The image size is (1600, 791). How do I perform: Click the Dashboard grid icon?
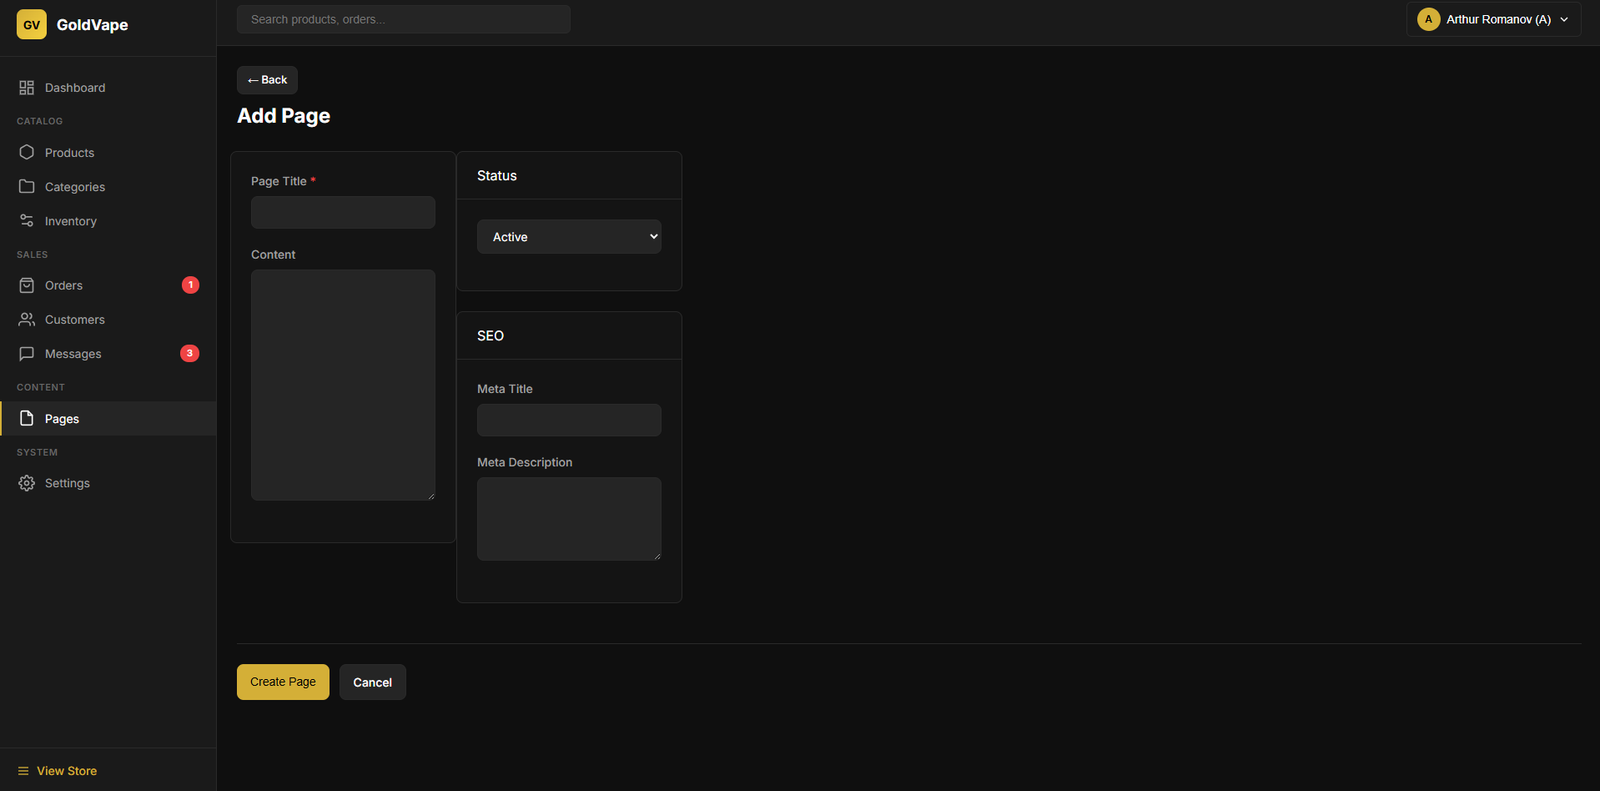(27, 88)
